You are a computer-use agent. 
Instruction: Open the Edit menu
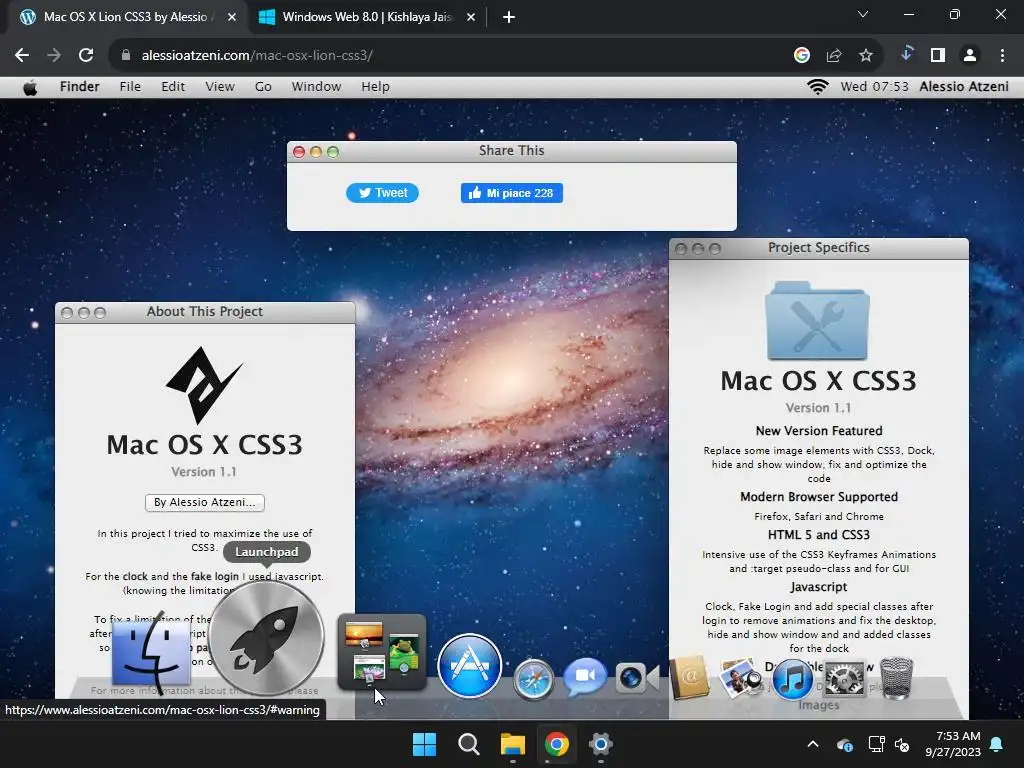[x=173, y=87]
